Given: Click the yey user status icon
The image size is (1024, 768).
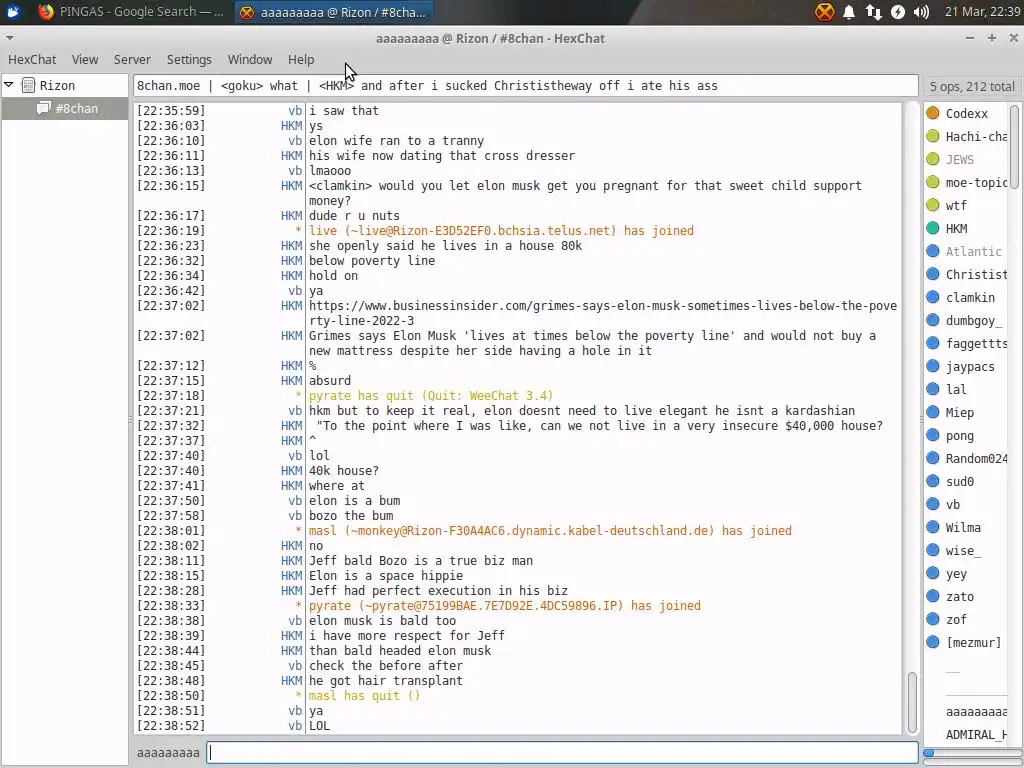Looking at the screenshot, I should pos(933,573).
